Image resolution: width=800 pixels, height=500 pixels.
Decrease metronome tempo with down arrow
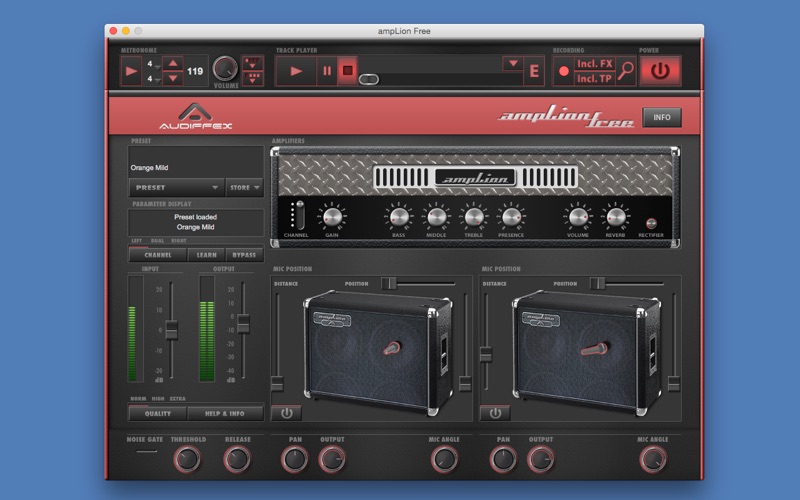click(x=172, y=78)
